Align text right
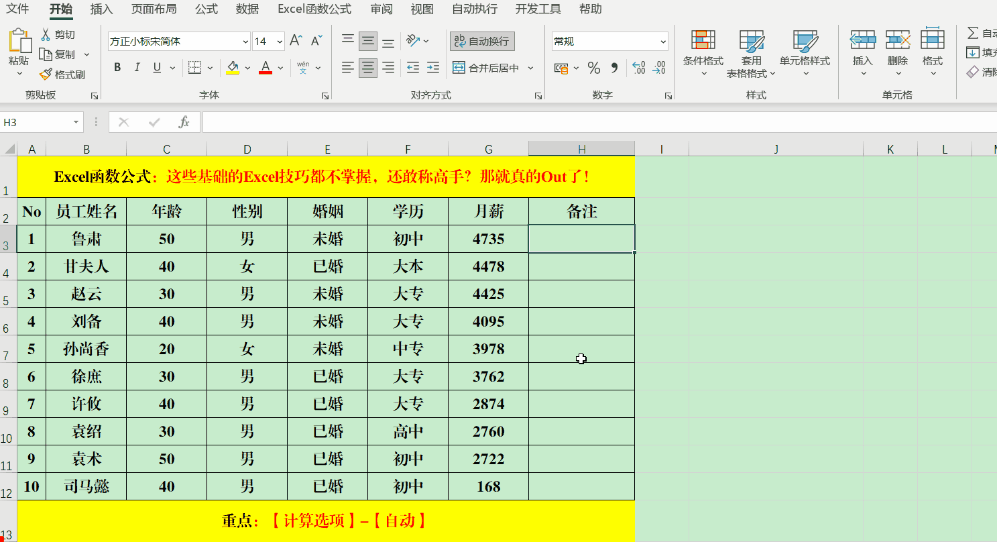This screenshot has width=997, height=542. pos(388,67)
